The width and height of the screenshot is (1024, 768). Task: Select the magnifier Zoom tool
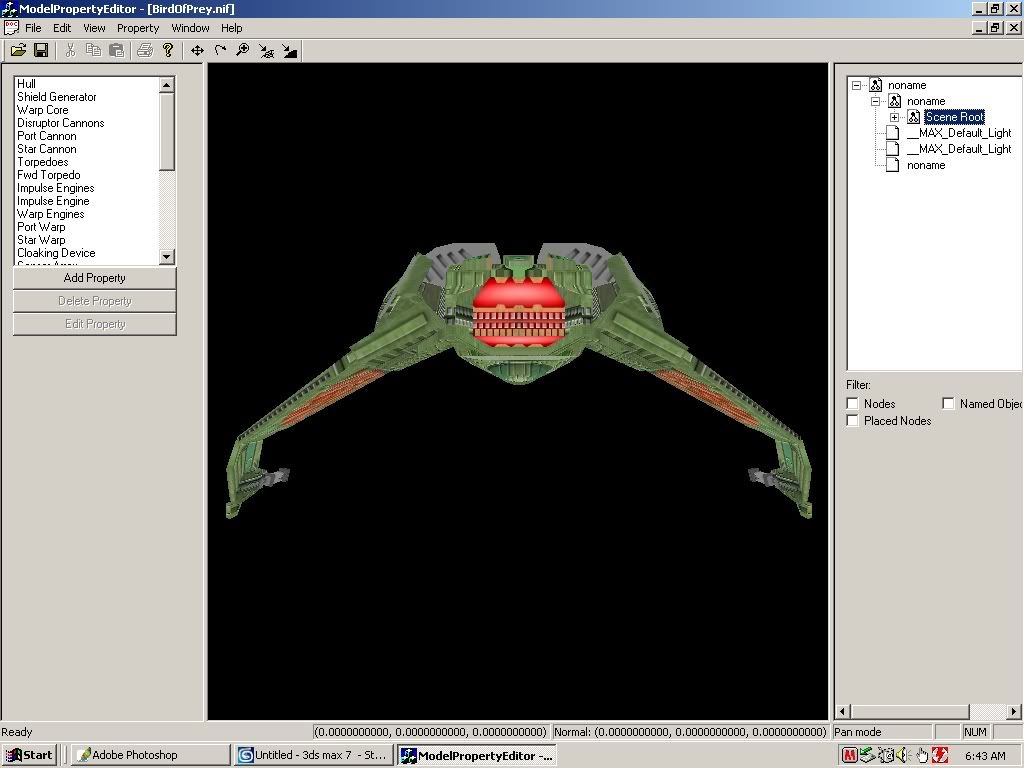(x=243, y=50)
